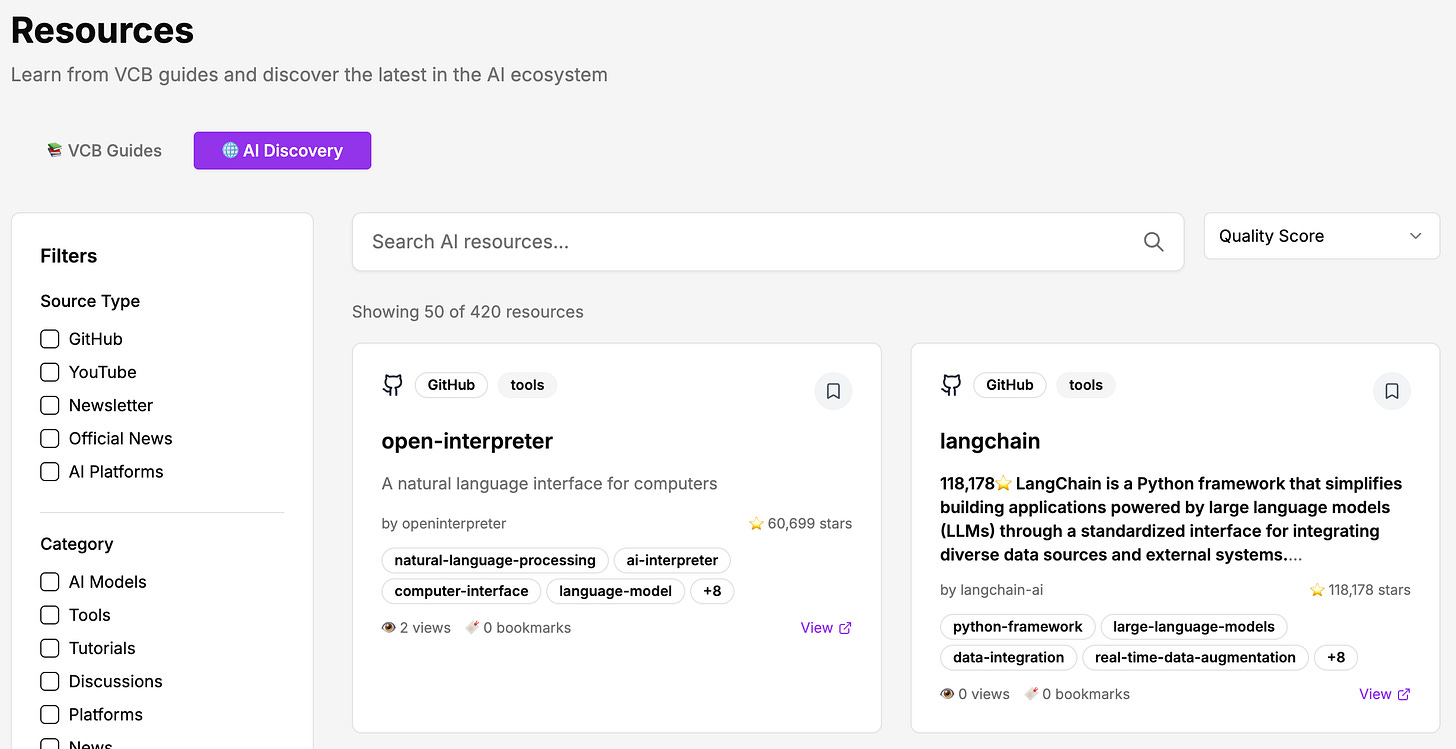Click the '2 views' count text

pyautogui.click(x=425, y=628)
